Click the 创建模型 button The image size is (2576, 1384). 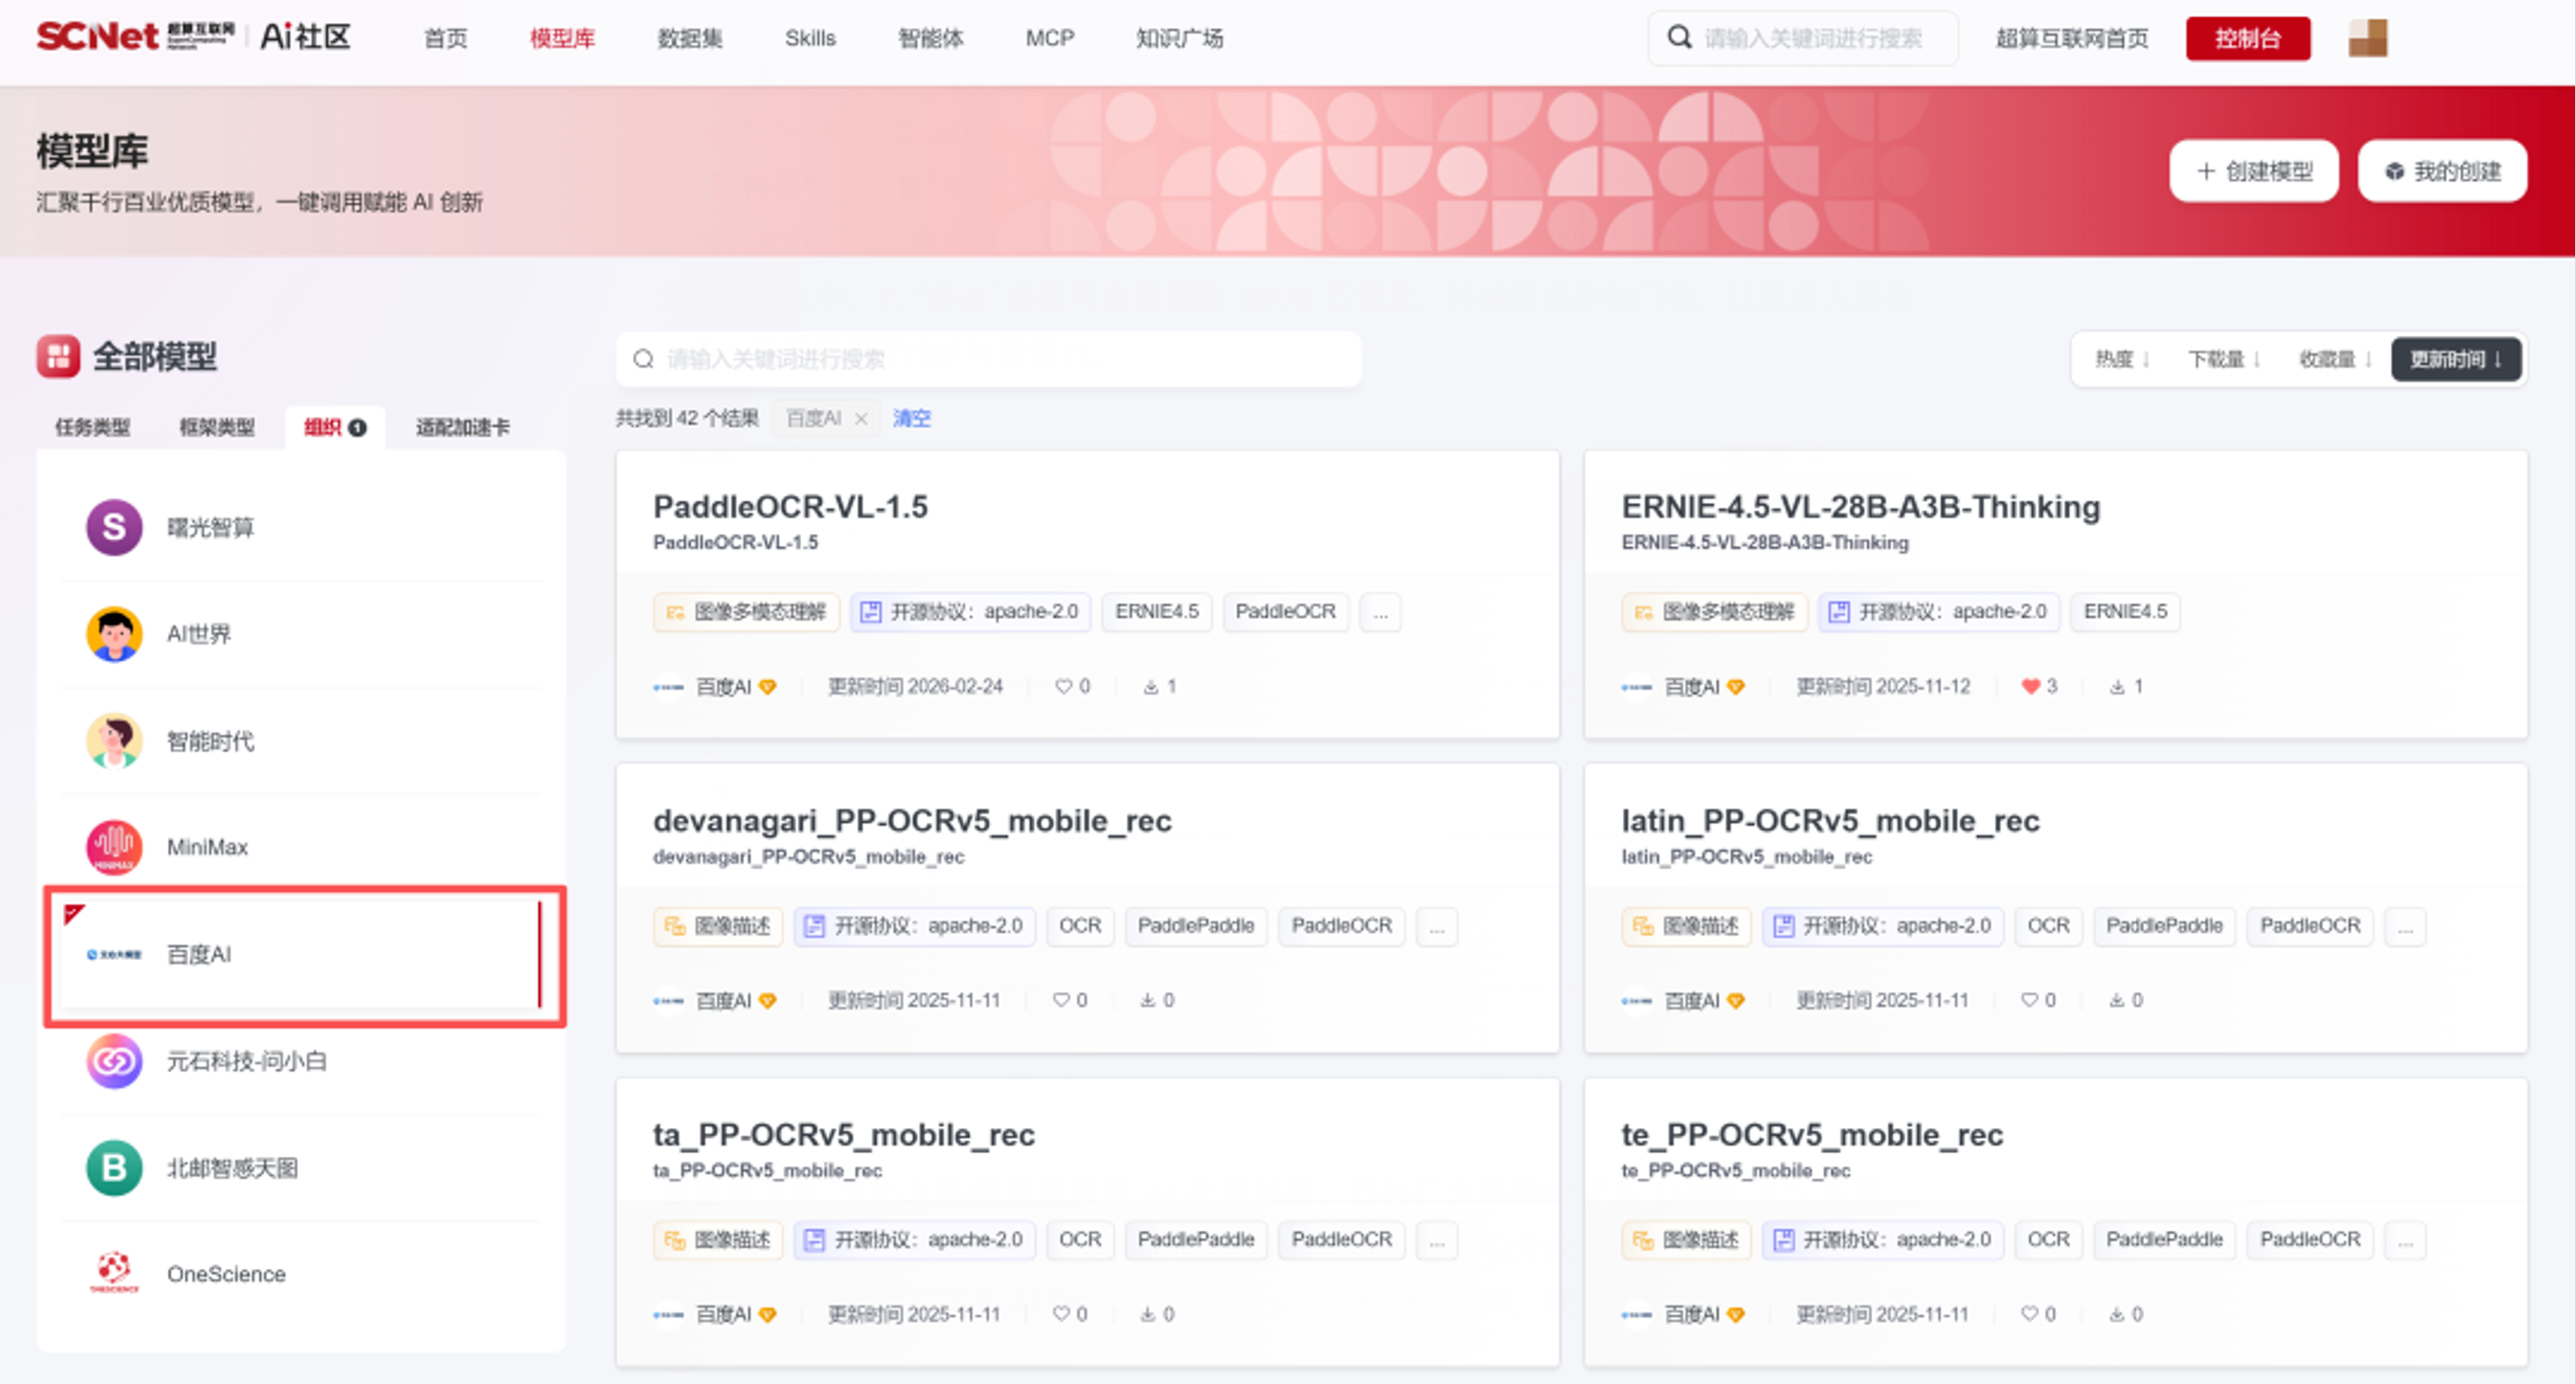click(x=2253, y=171)
